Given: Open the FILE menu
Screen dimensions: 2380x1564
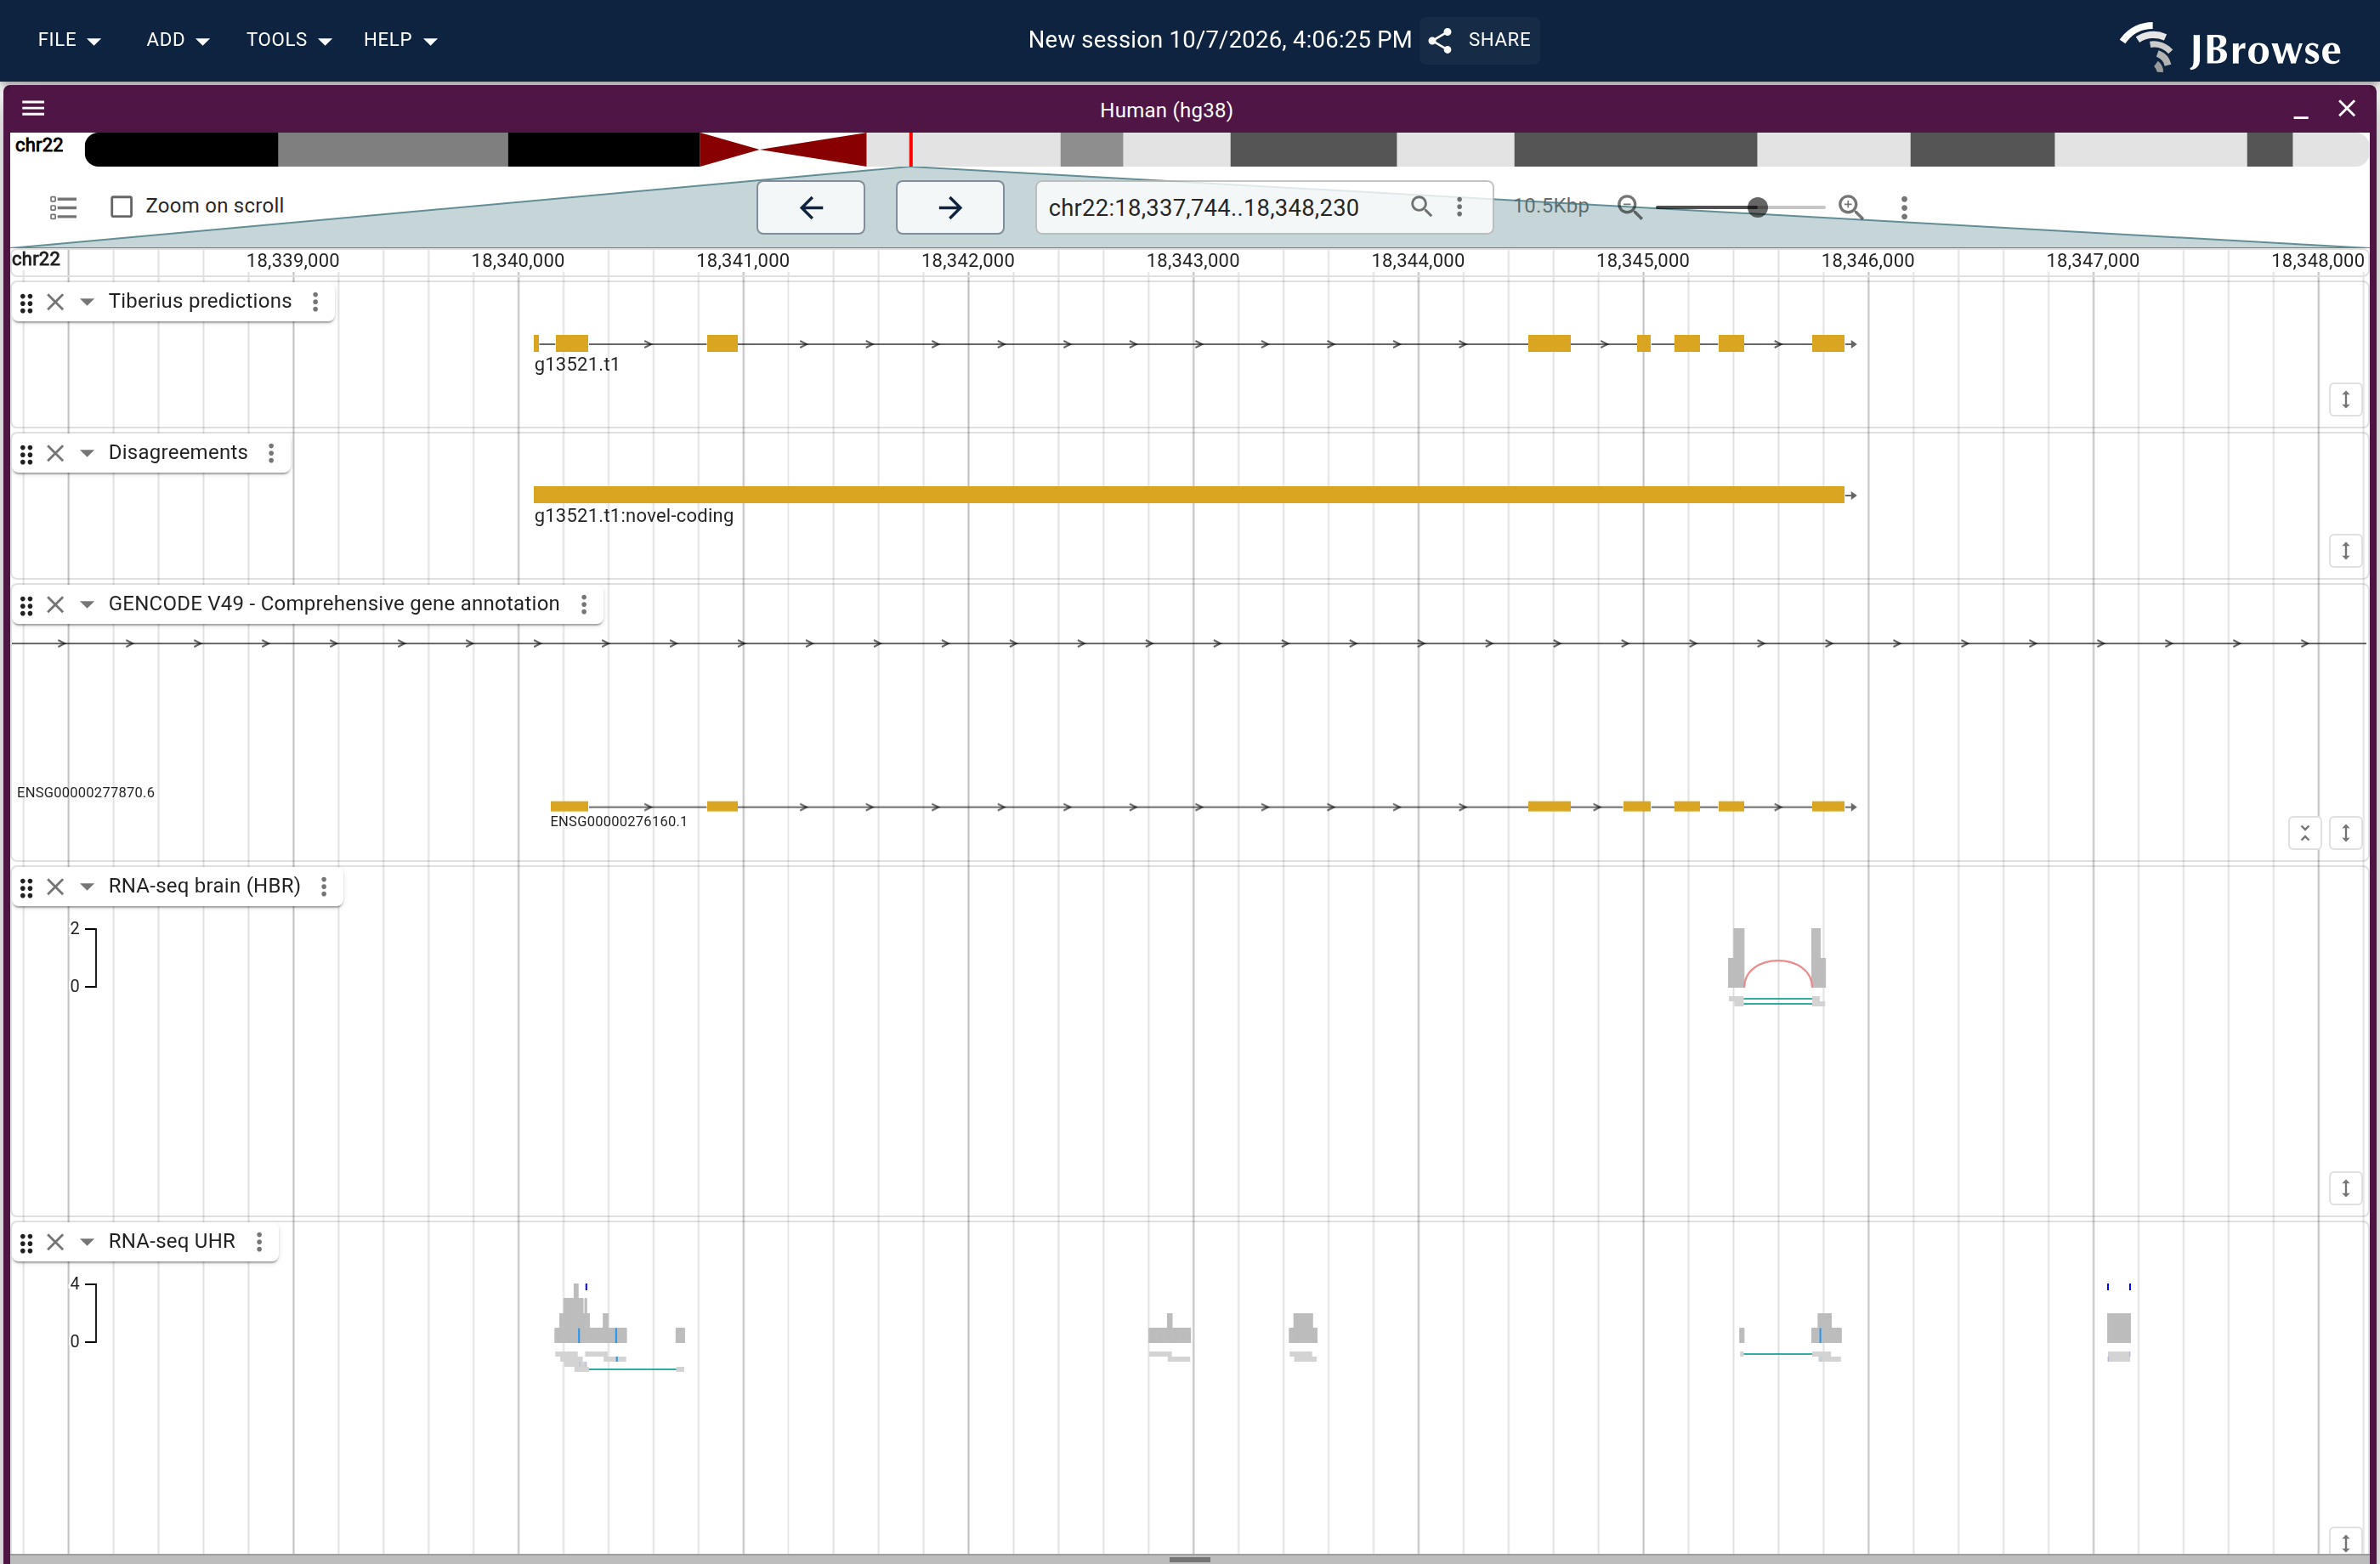Looking at the screenshot, I should [69, 40].
